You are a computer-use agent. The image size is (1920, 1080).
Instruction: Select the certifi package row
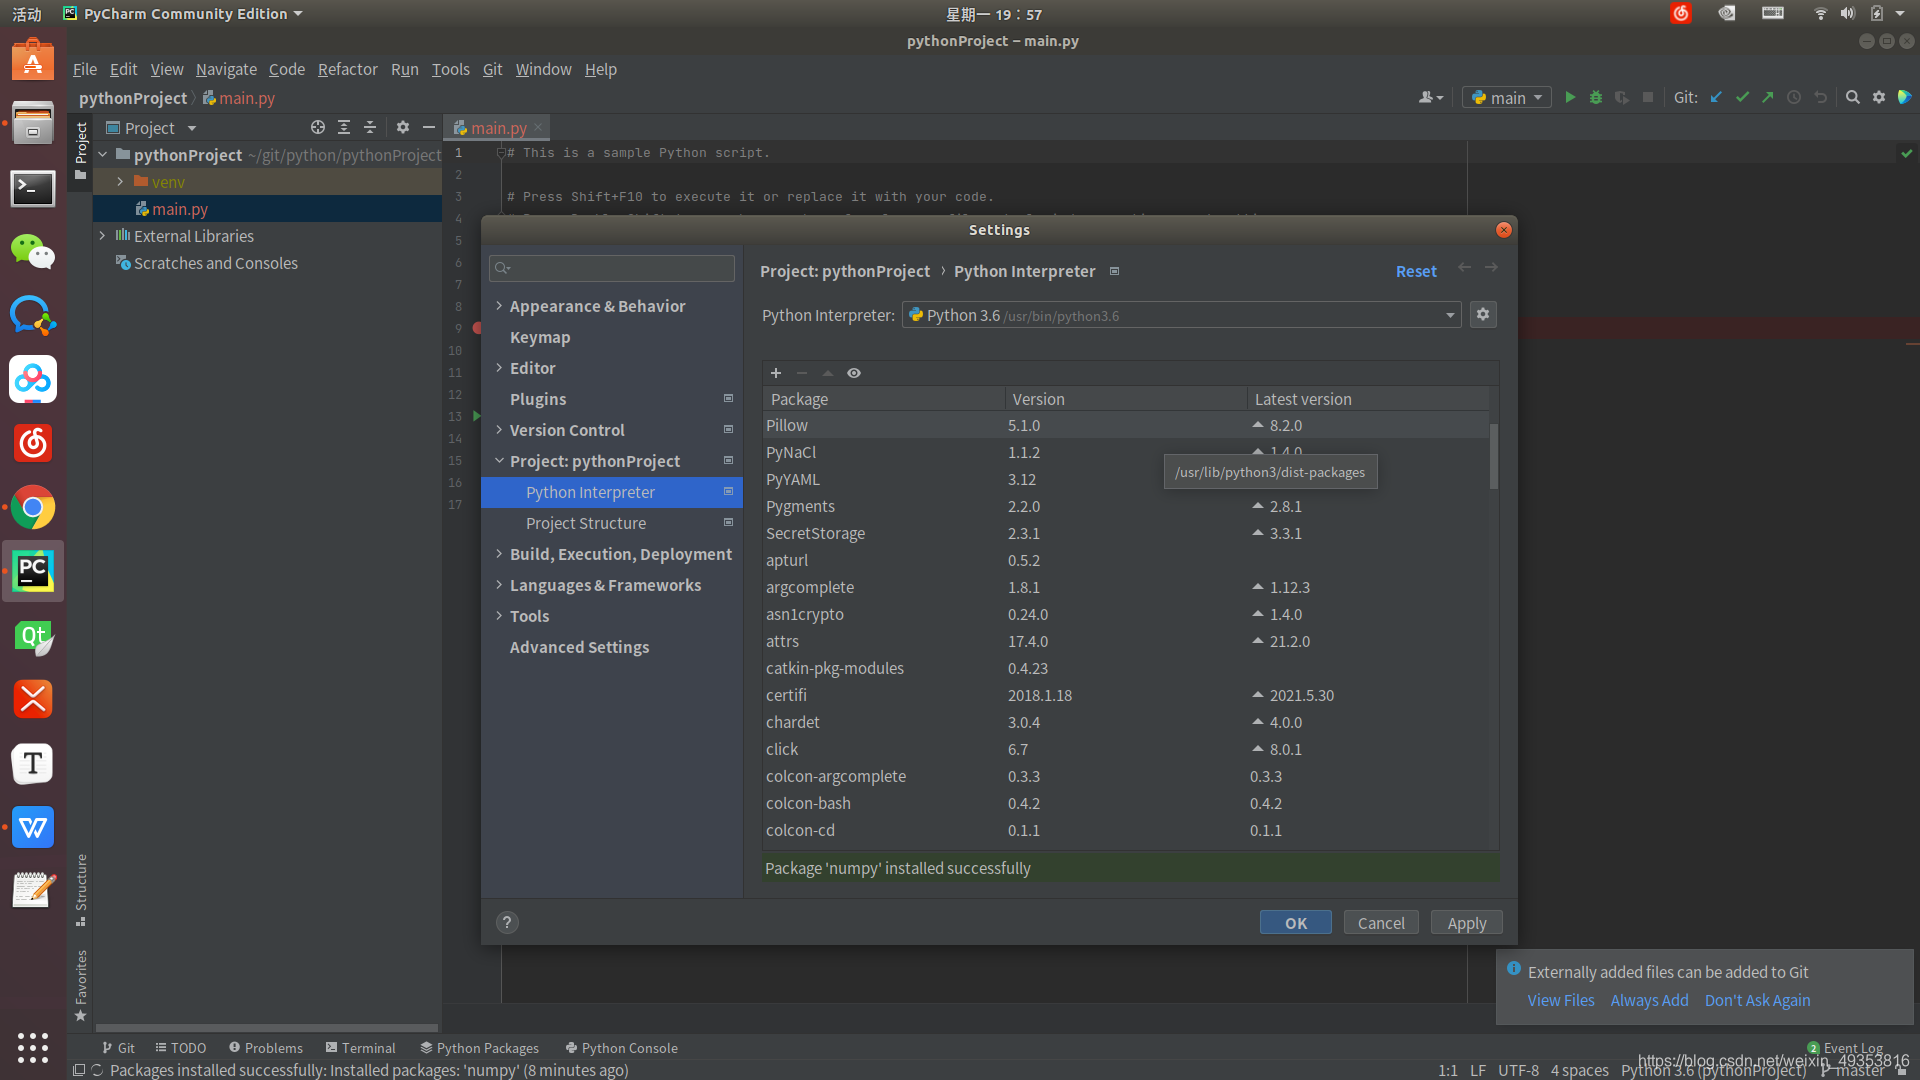point(1125,695)
